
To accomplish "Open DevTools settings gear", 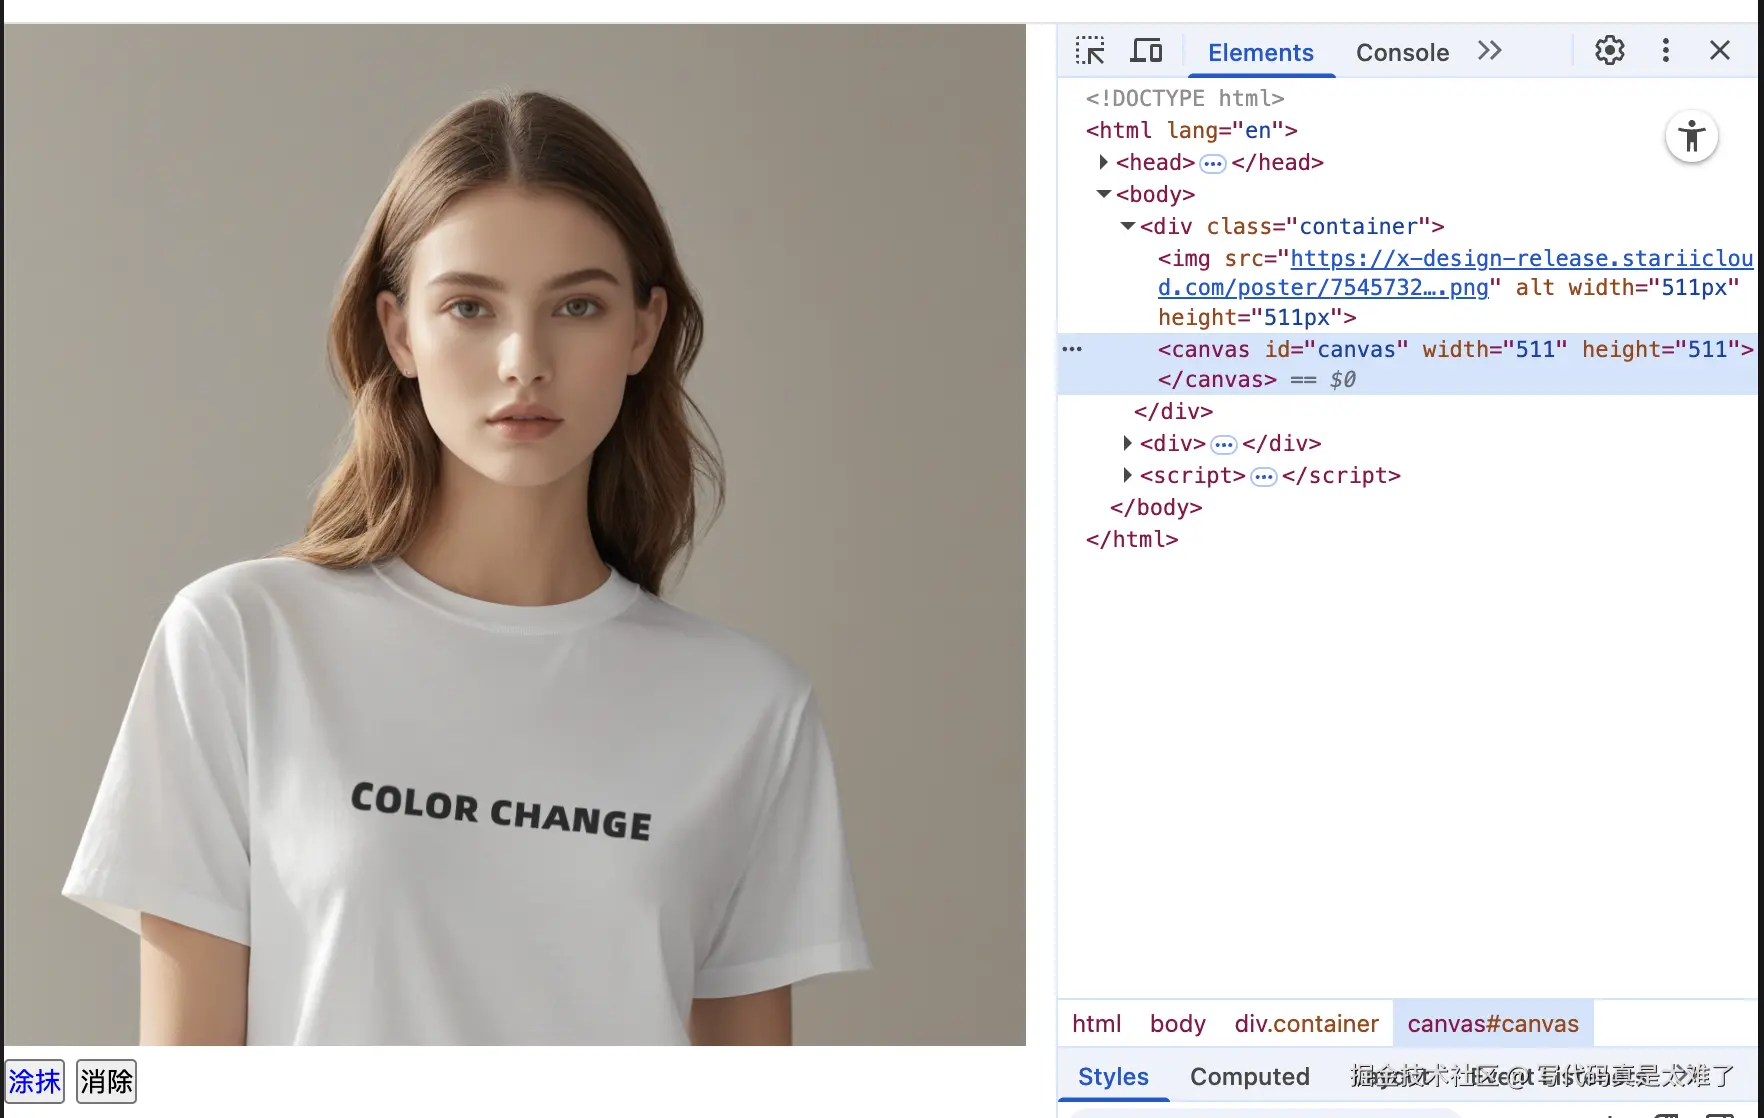I will pos(1609,50).
